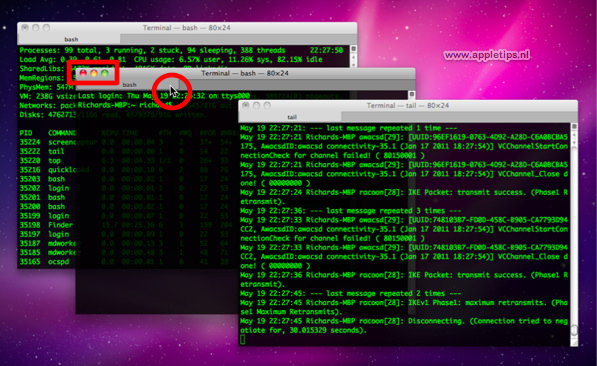Screen dimensions: 597x366
Task: Click the "Disks: 4762713" line in top
Action: pyautogui.click(x=48, y=114)
